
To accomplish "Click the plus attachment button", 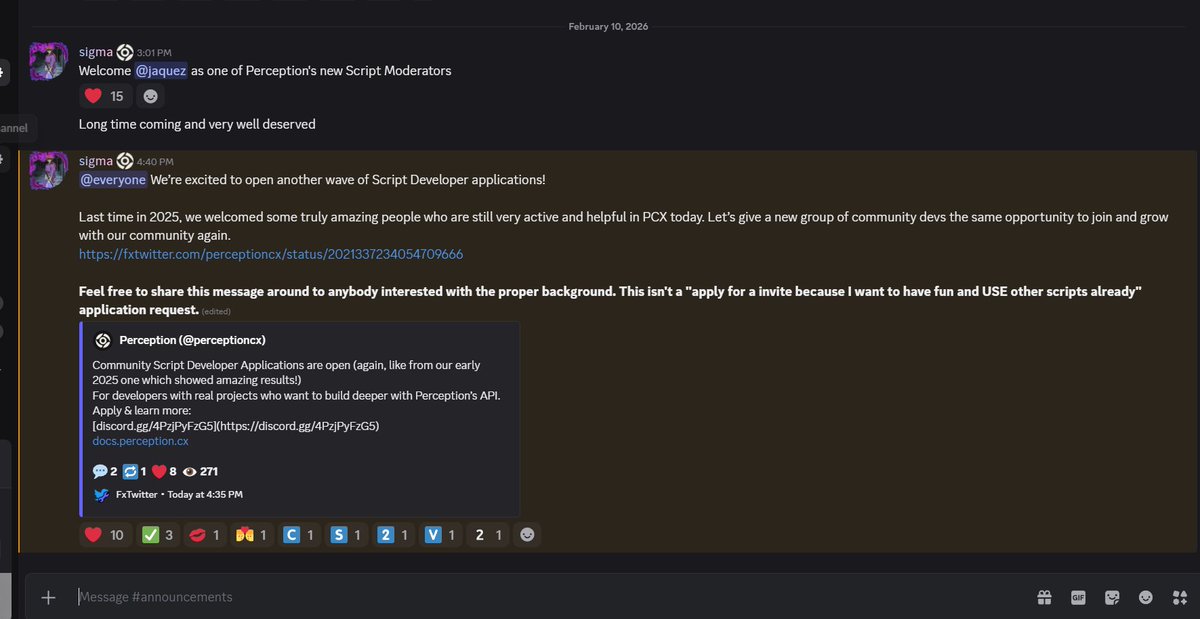I will [x=48, y=597].
